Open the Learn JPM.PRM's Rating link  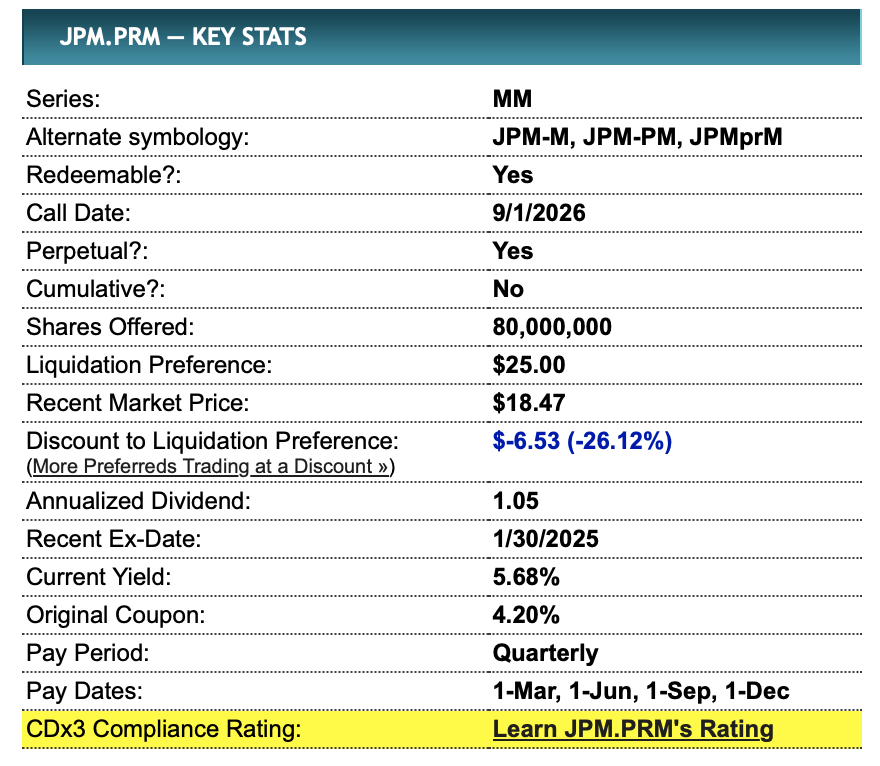pos(633,729)
